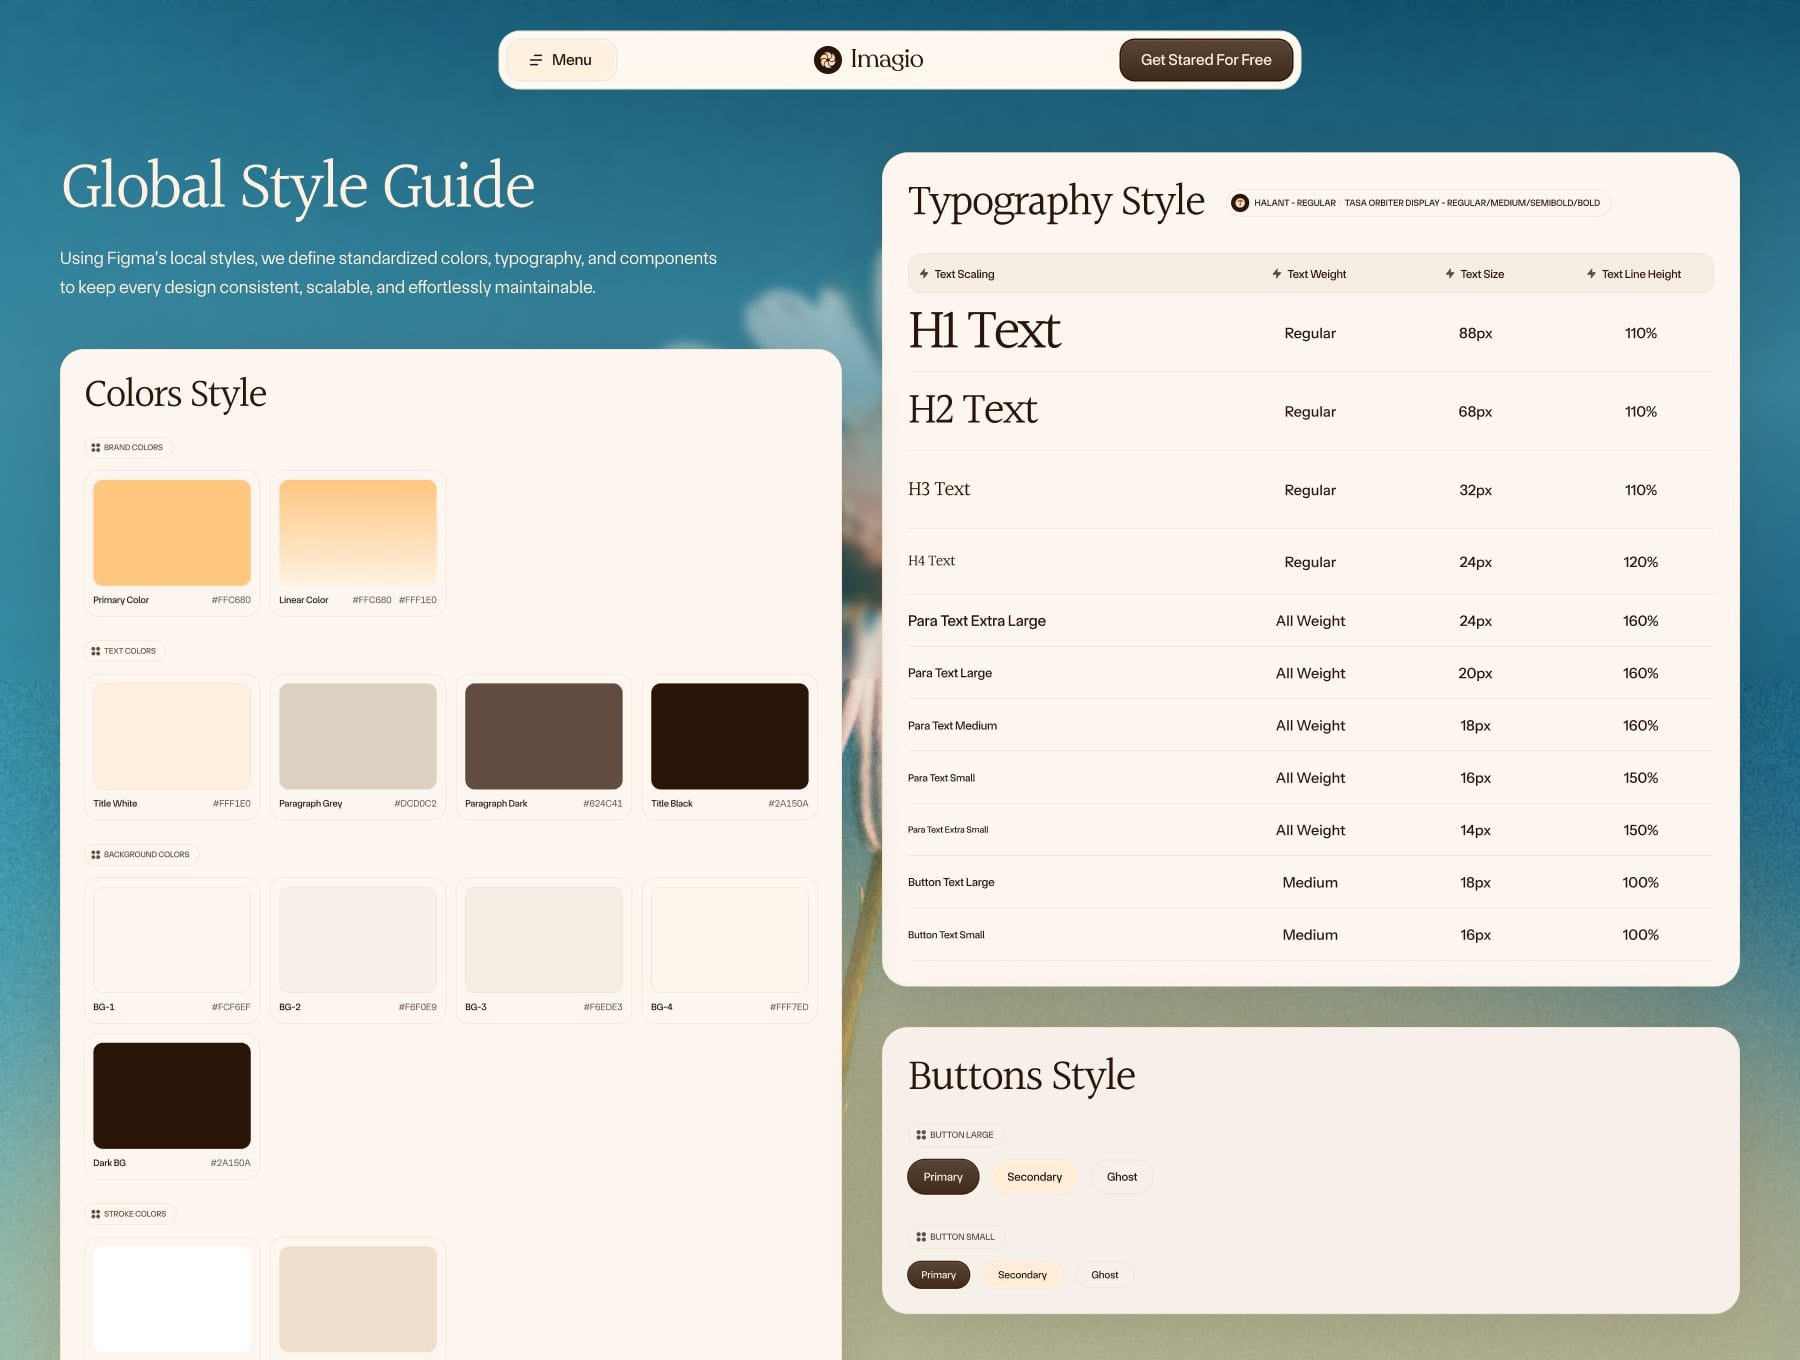Select the Title Black swatch
The image size is (1800, 1360).
pos(730,736)
